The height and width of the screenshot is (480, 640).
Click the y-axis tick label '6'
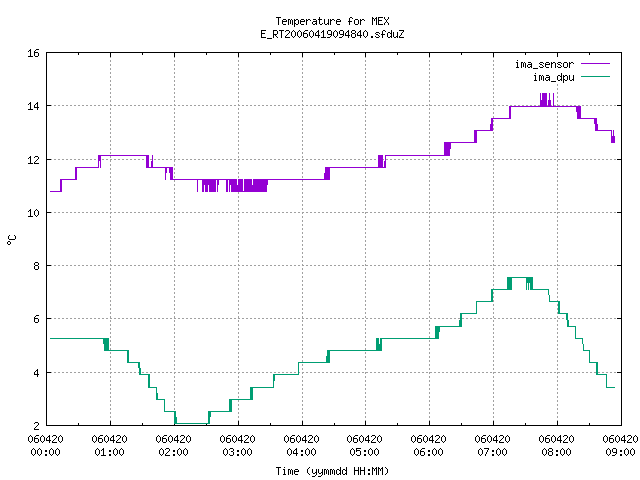click(x=36, y=319)
